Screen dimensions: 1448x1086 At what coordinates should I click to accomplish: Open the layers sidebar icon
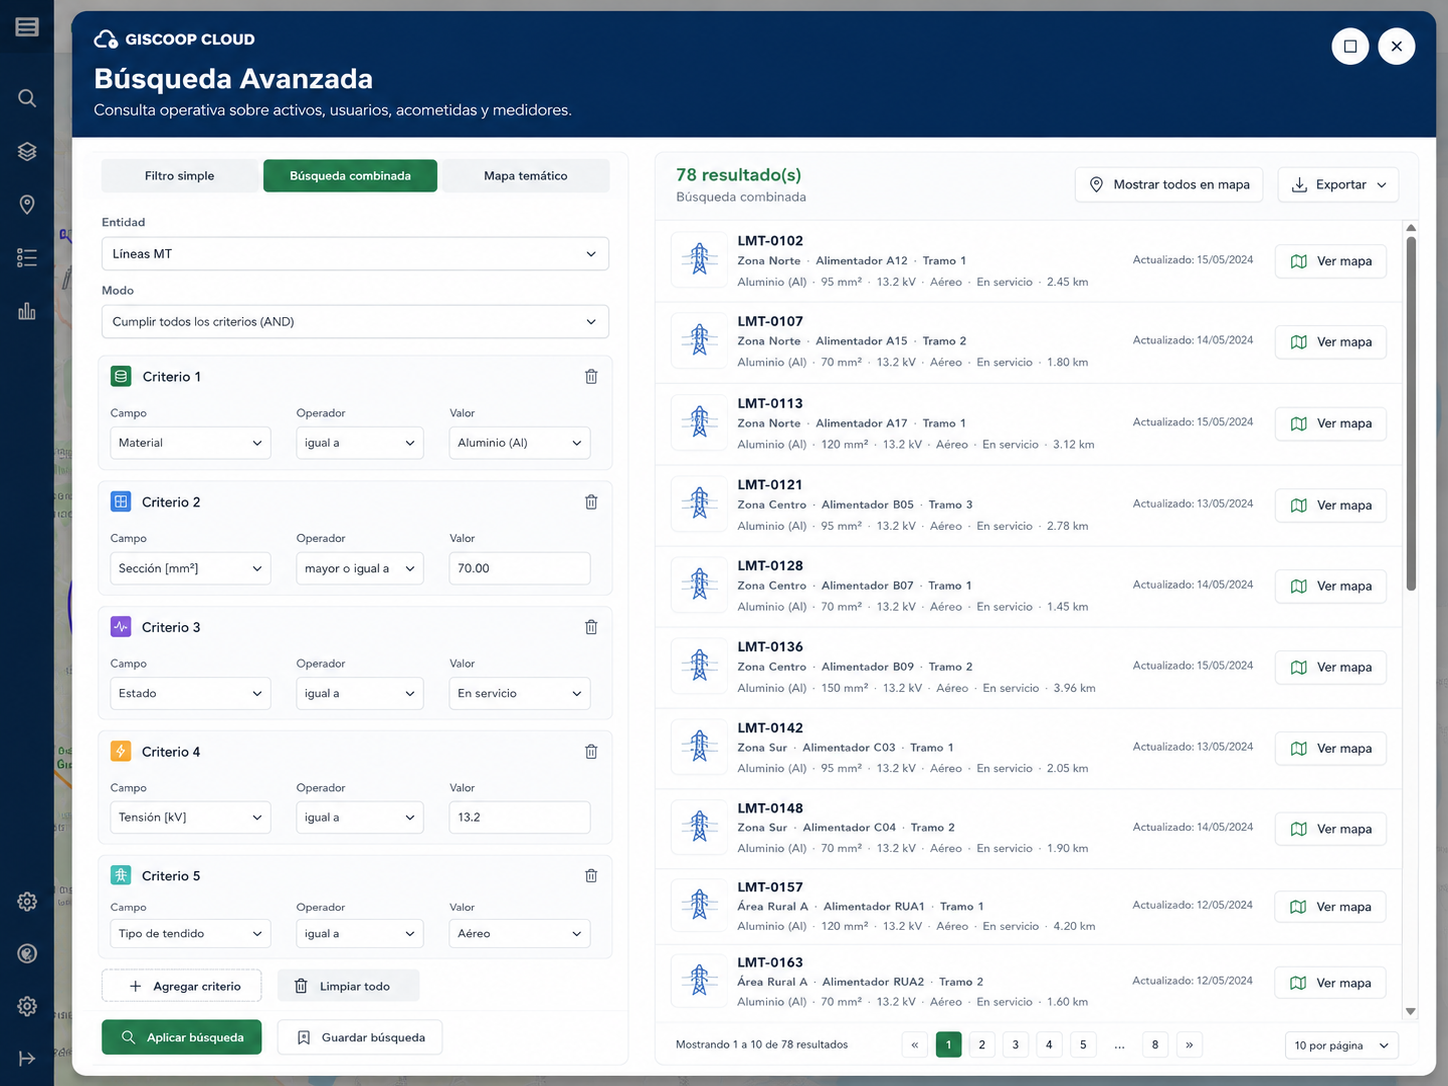27,151
